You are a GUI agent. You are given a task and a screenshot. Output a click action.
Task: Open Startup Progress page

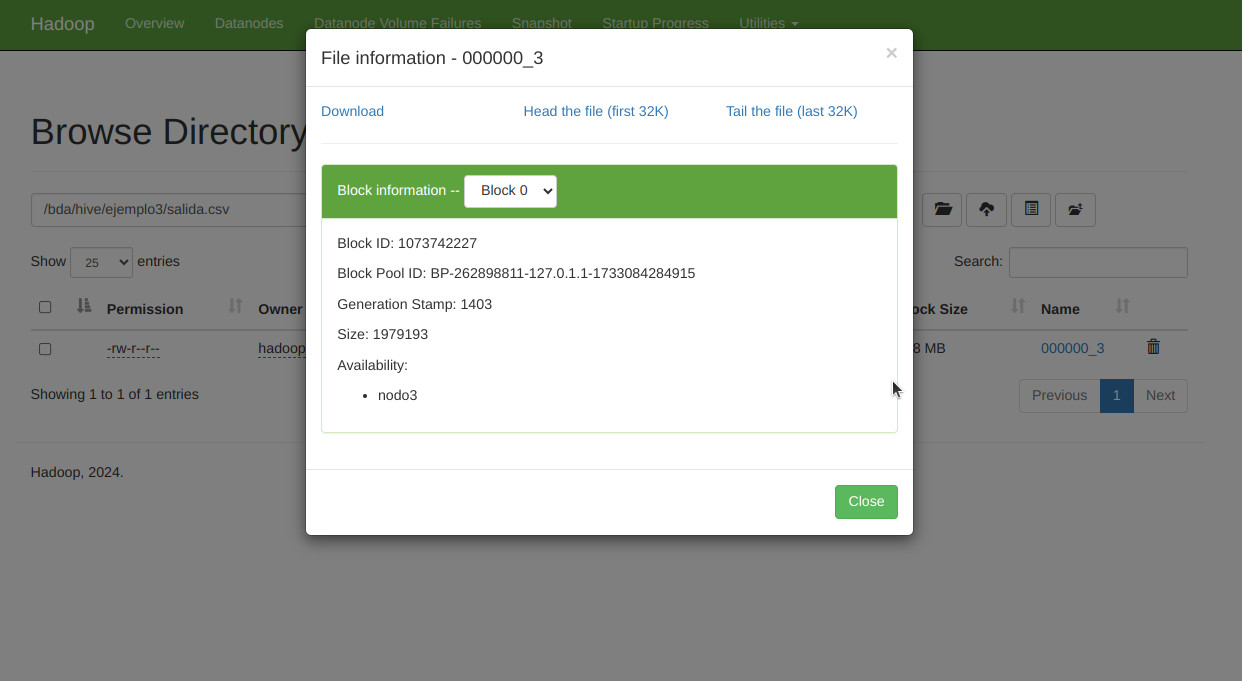pyautogui.click(x=655, y=23)
